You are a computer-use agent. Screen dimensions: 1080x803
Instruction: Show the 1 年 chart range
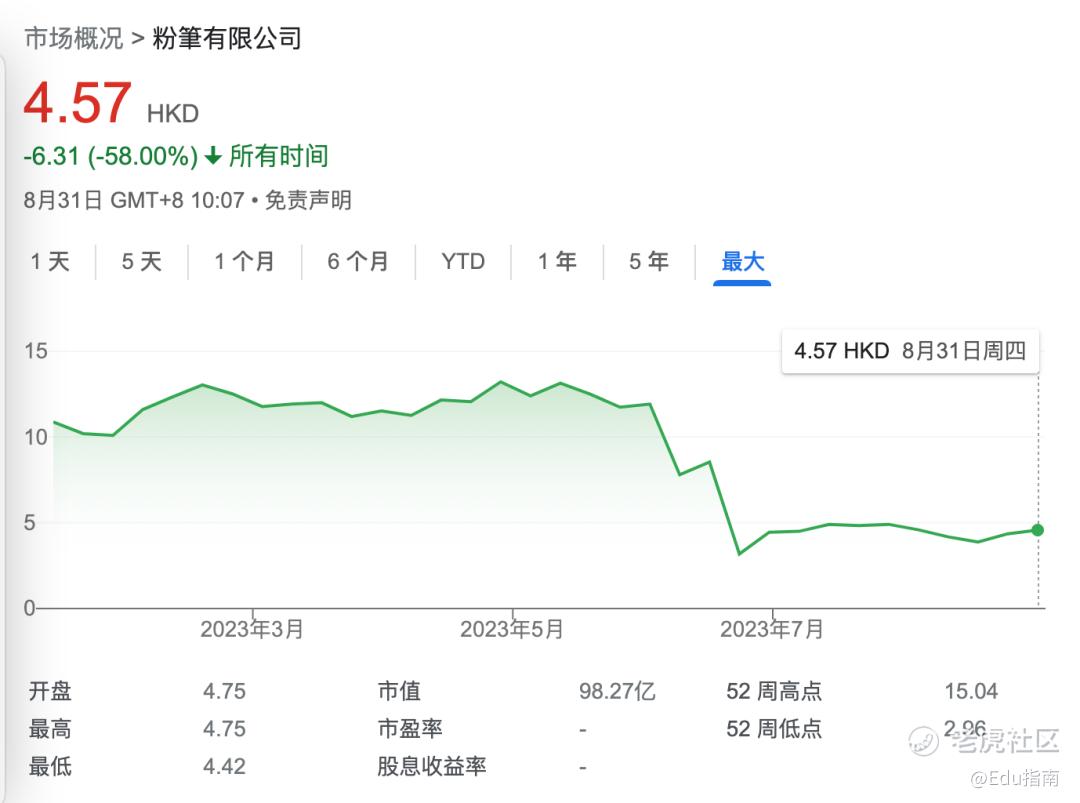[x=557, y=262]
